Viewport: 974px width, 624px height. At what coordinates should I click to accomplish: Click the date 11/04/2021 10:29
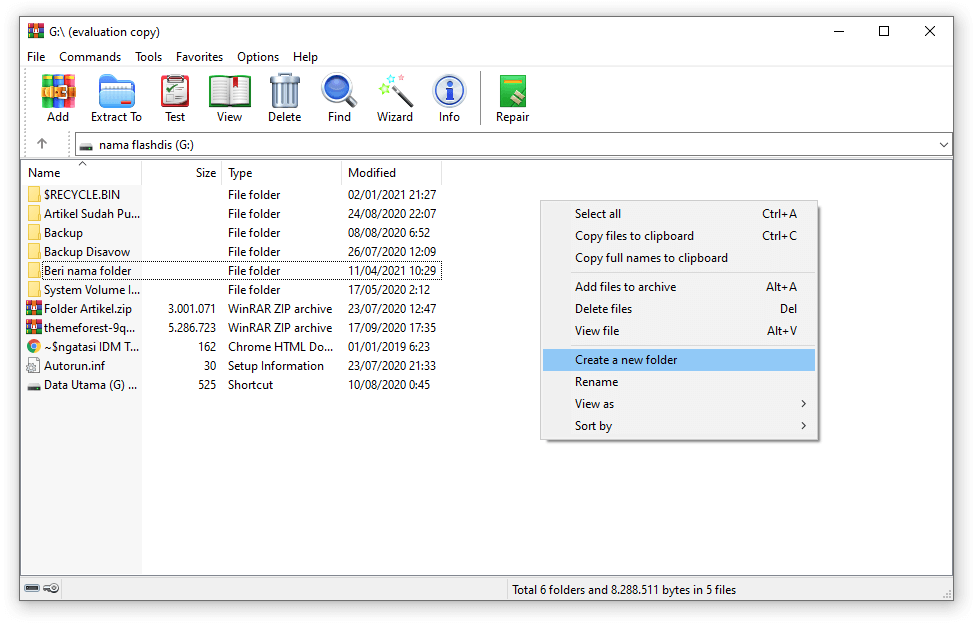pos(392,271)
